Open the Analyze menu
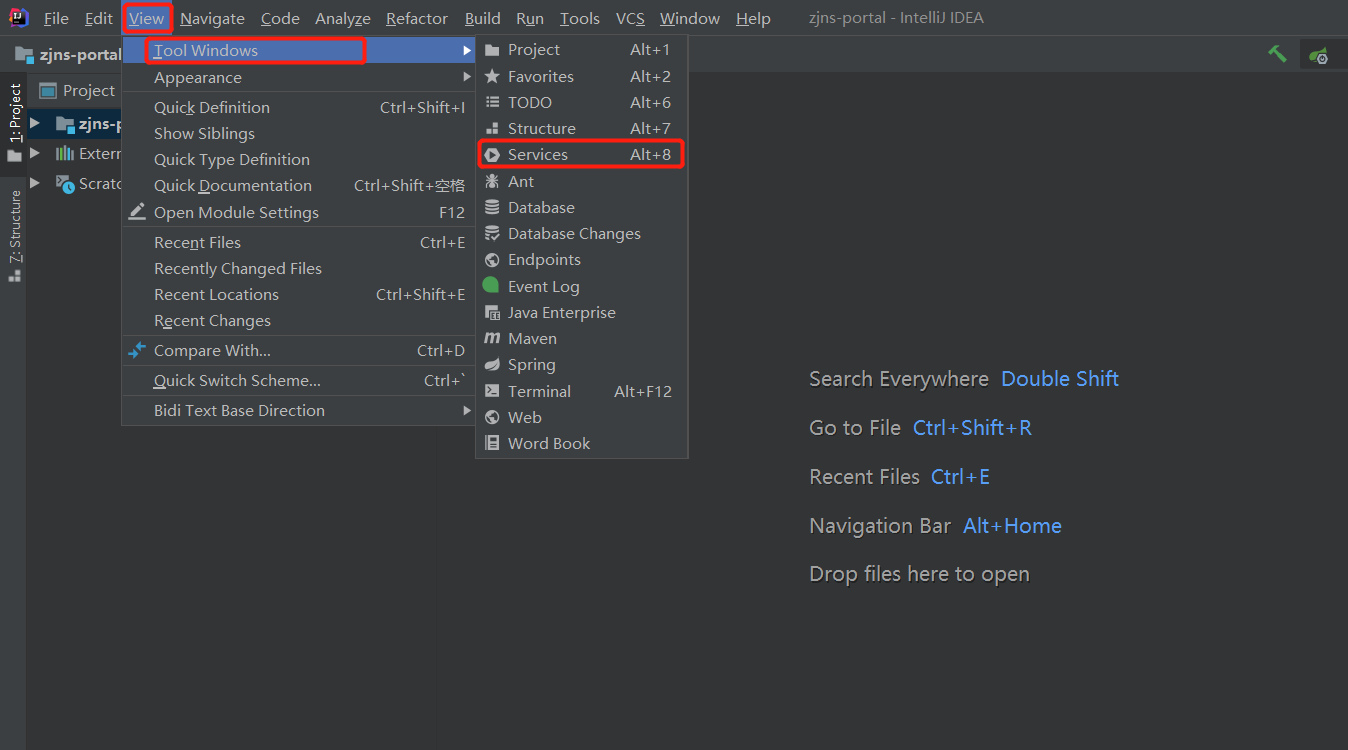This screenshot has width=1348, height=750. click(x=343, y=18)
